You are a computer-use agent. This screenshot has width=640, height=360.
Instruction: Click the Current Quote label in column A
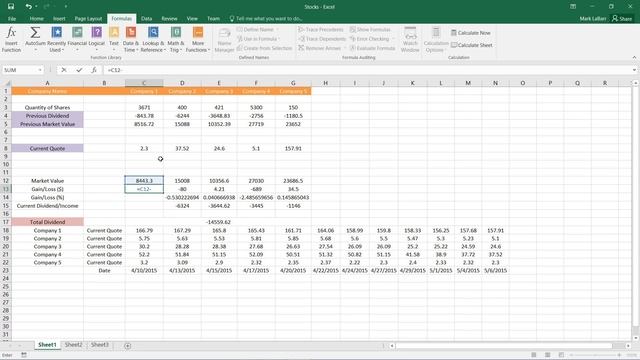[x=47, y=149]
